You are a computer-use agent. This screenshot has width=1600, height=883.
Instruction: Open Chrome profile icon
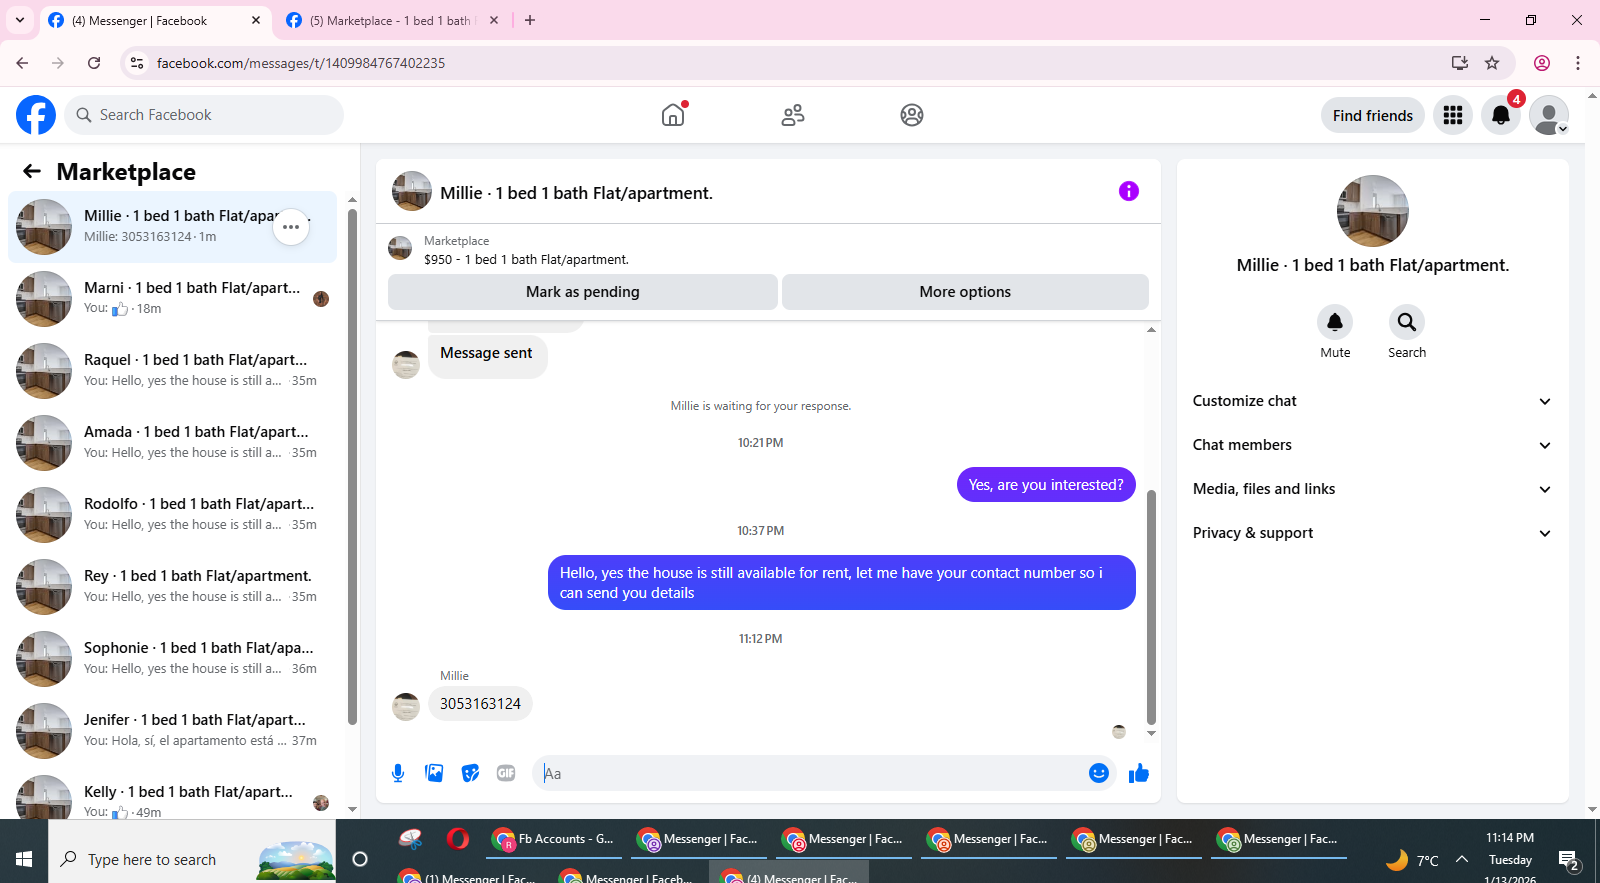pyautogui.click(x=1542, y=63)
